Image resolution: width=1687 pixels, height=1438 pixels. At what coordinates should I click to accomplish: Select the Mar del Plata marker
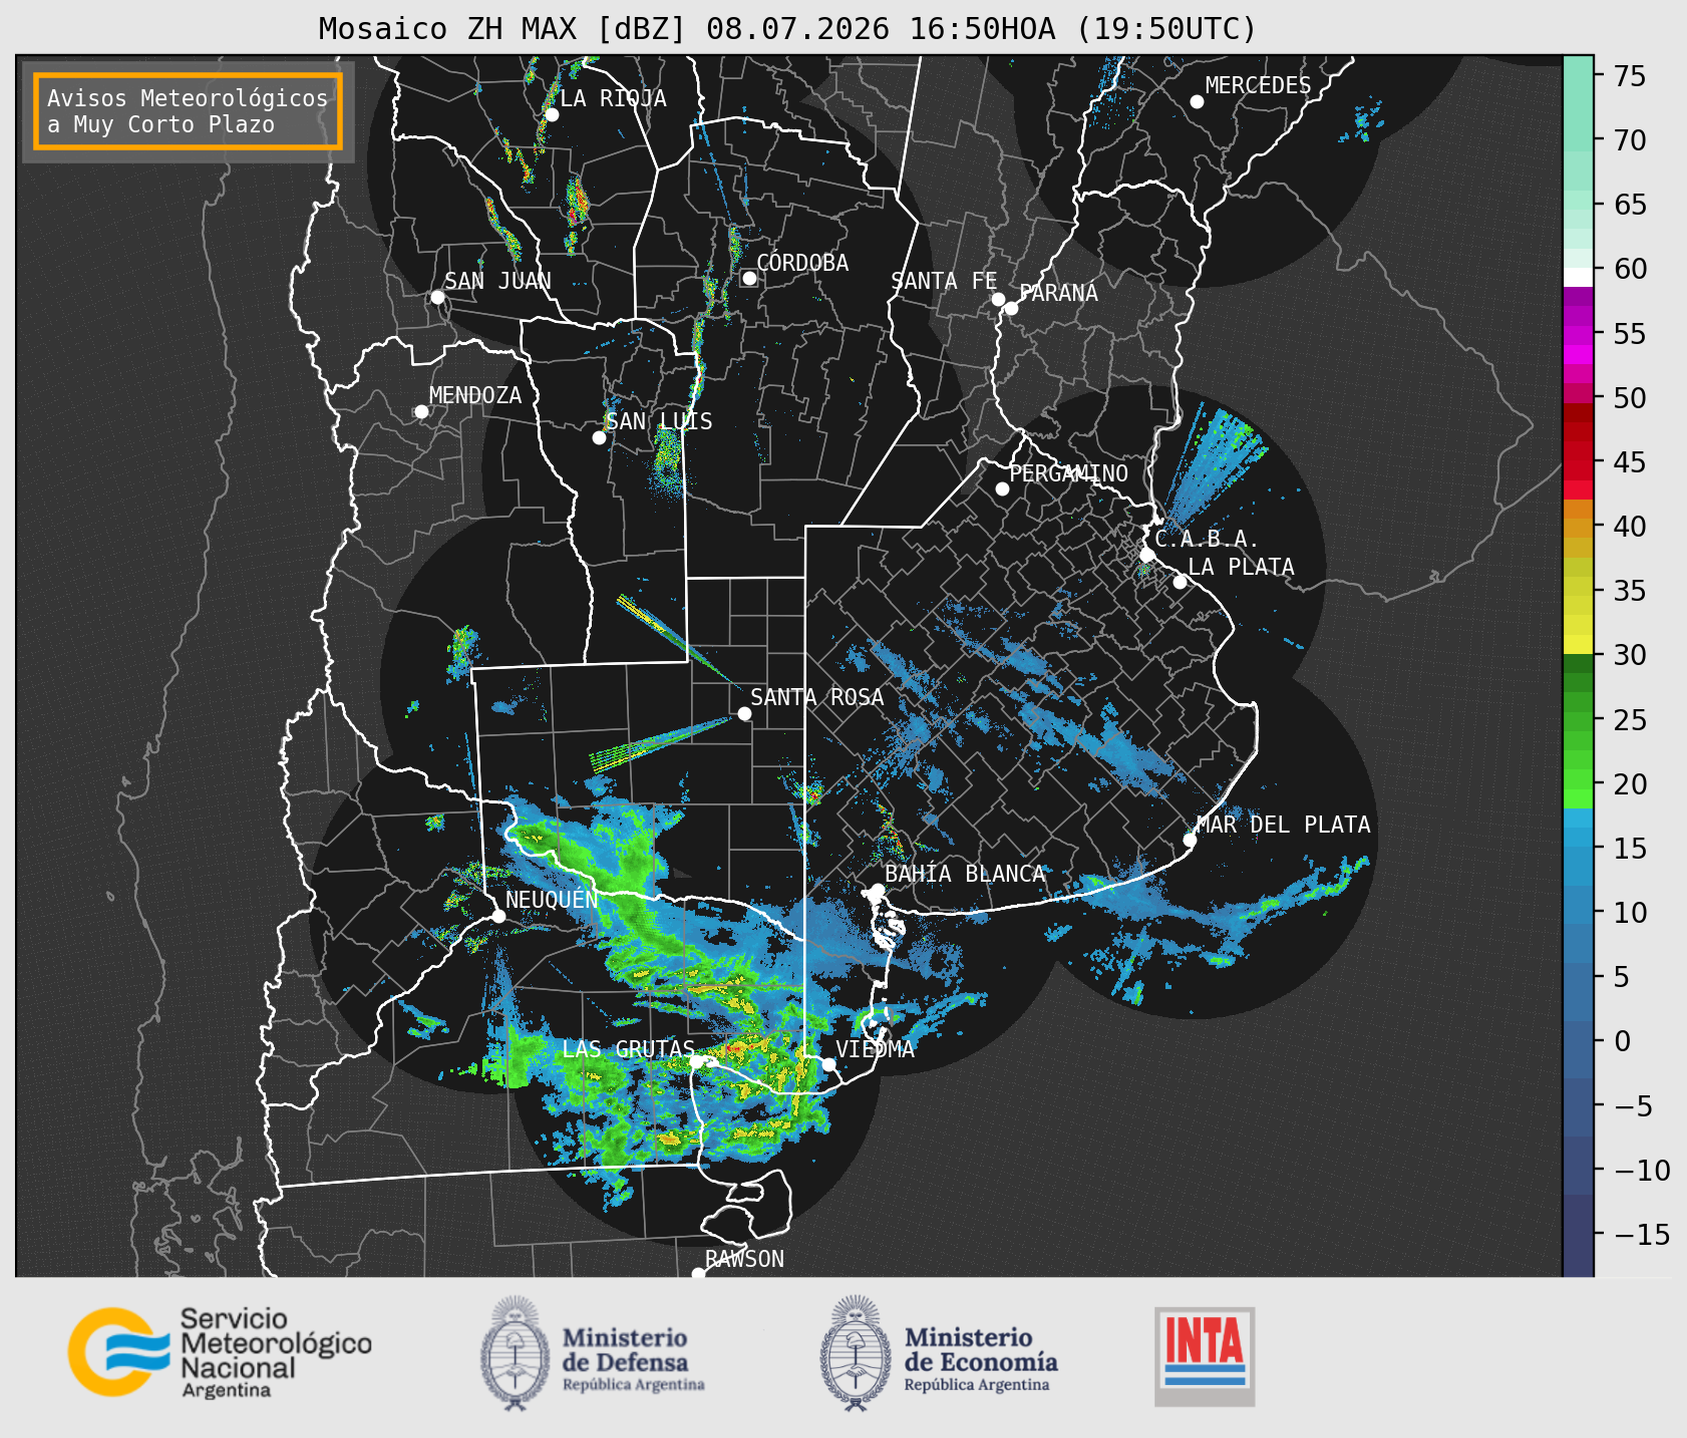click(1189, 839)
